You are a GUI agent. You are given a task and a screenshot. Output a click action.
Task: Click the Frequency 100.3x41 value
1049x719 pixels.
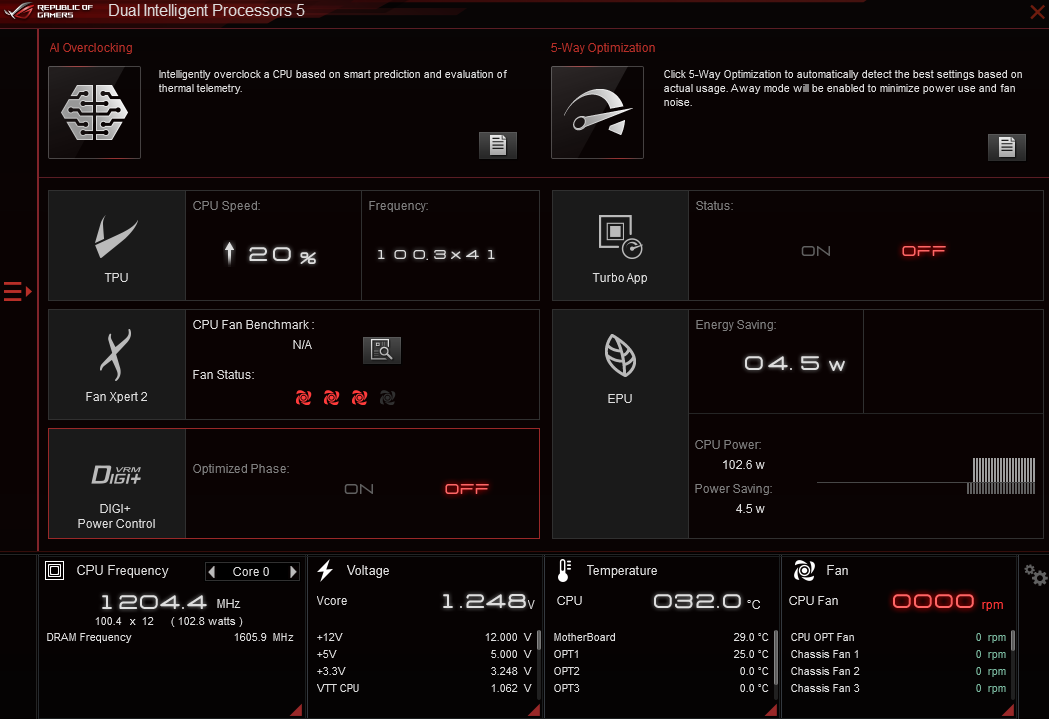click(x=436, y=254)
